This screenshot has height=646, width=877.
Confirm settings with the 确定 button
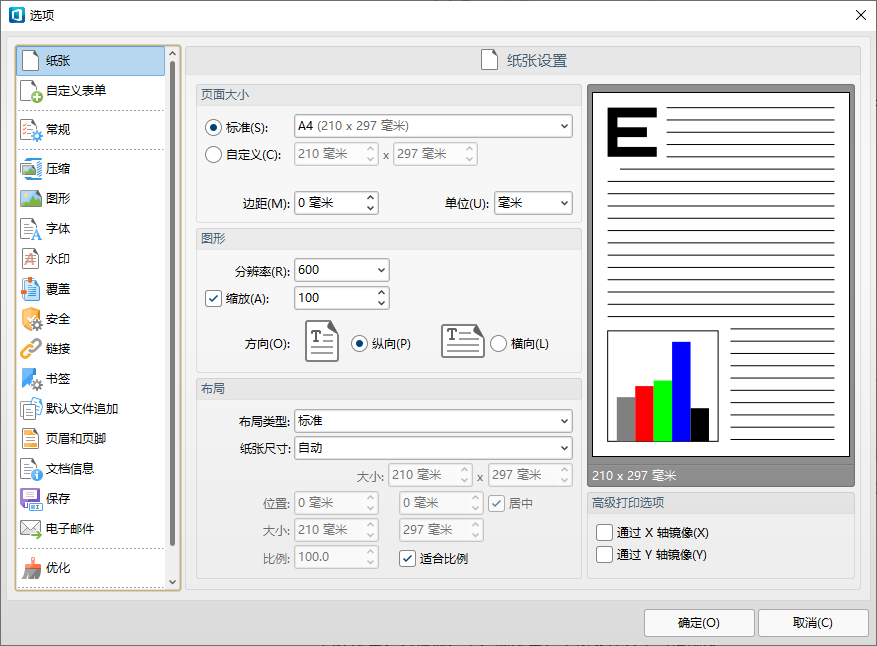pos(698,622)
